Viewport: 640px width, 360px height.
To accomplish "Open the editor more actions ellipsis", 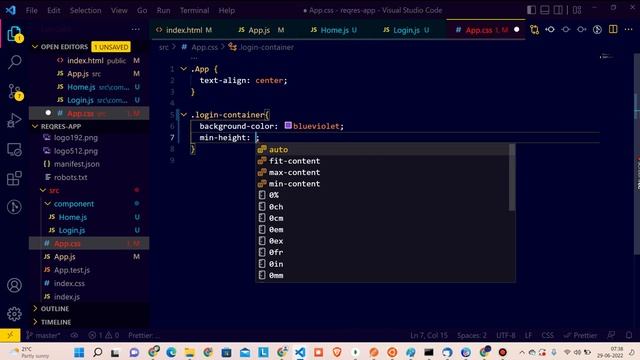I will 629,29.
